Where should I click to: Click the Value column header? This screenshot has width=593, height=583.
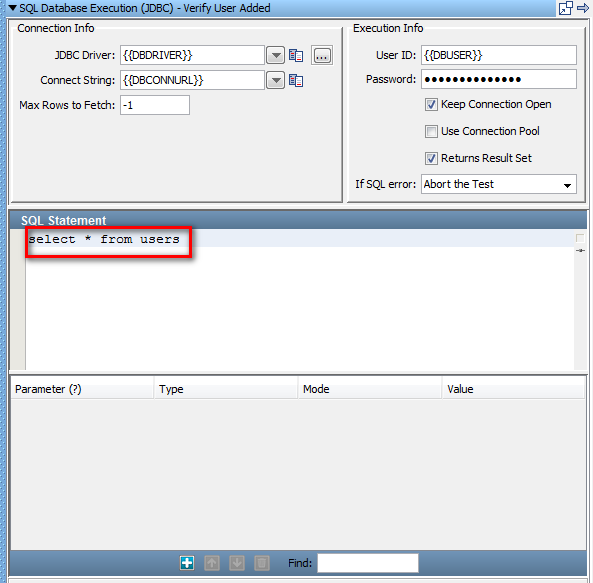click(x=514, y=389)
